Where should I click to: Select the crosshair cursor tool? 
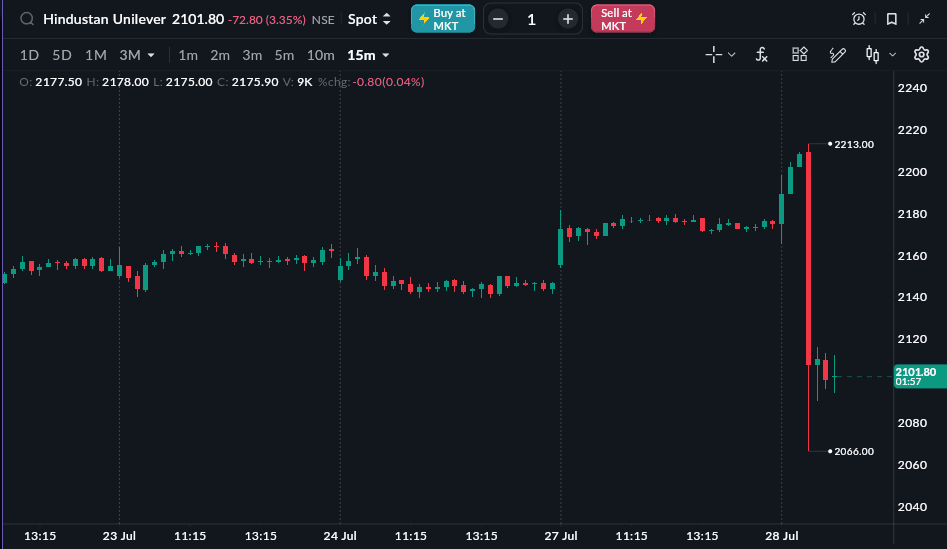[x=713, y=55]
